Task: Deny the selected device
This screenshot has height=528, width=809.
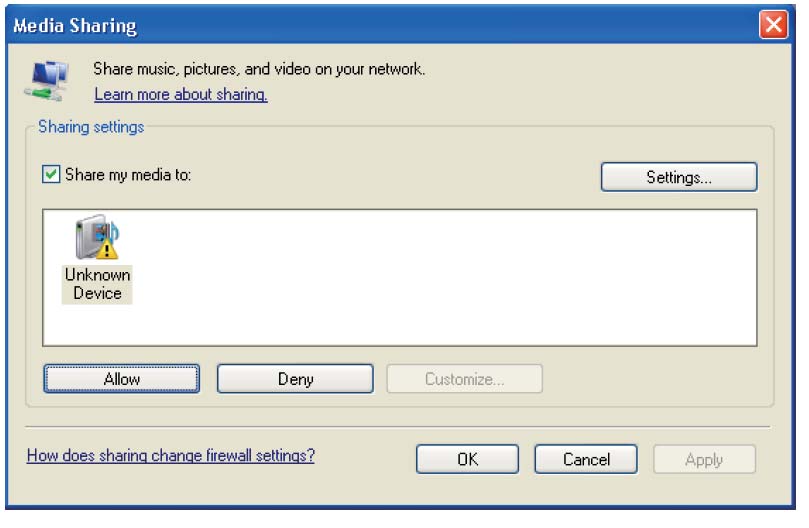Action: click(x=295, y=379)
